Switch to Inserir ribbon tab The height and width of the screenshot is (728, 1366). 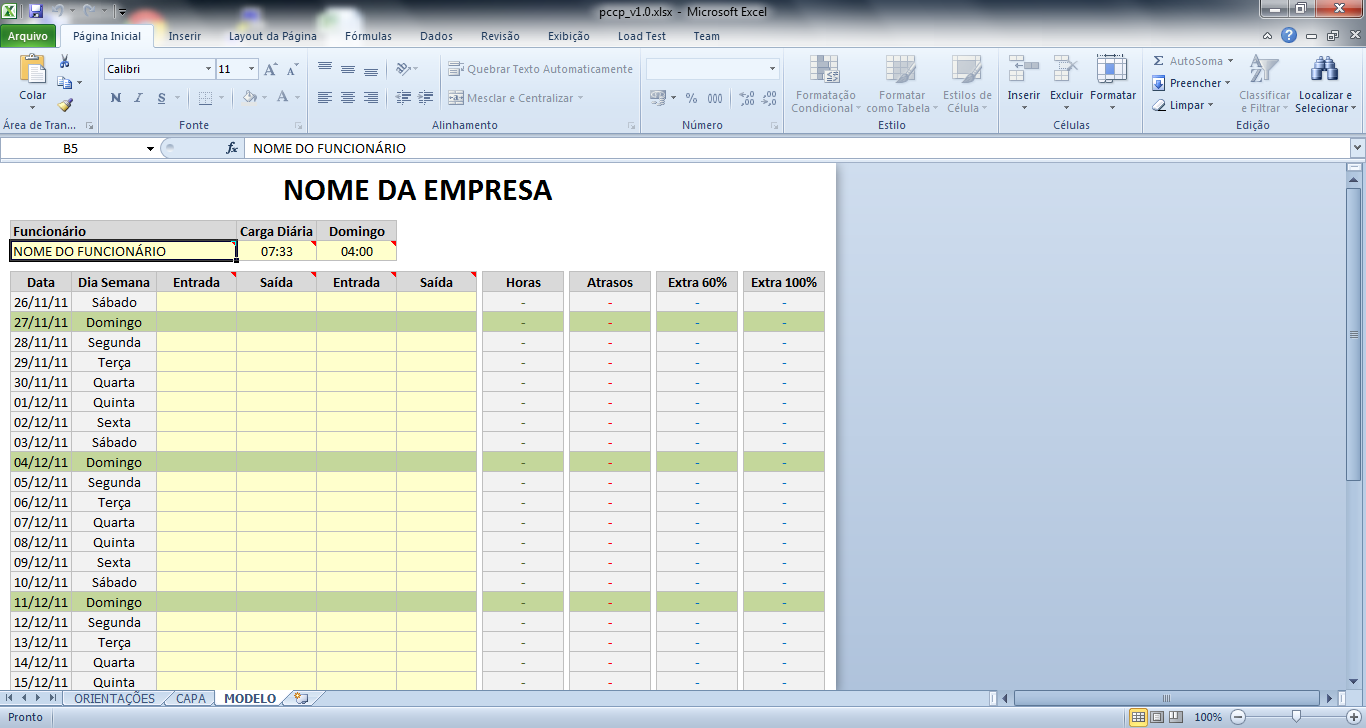184,36
